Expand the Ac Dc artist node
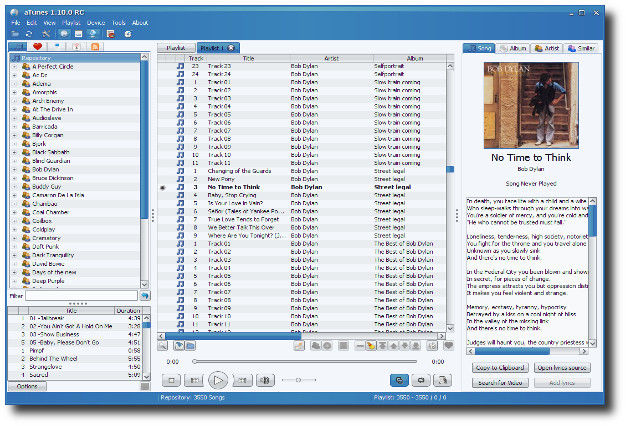This screenshot has height=426, width=626. (x=15, y=75)
